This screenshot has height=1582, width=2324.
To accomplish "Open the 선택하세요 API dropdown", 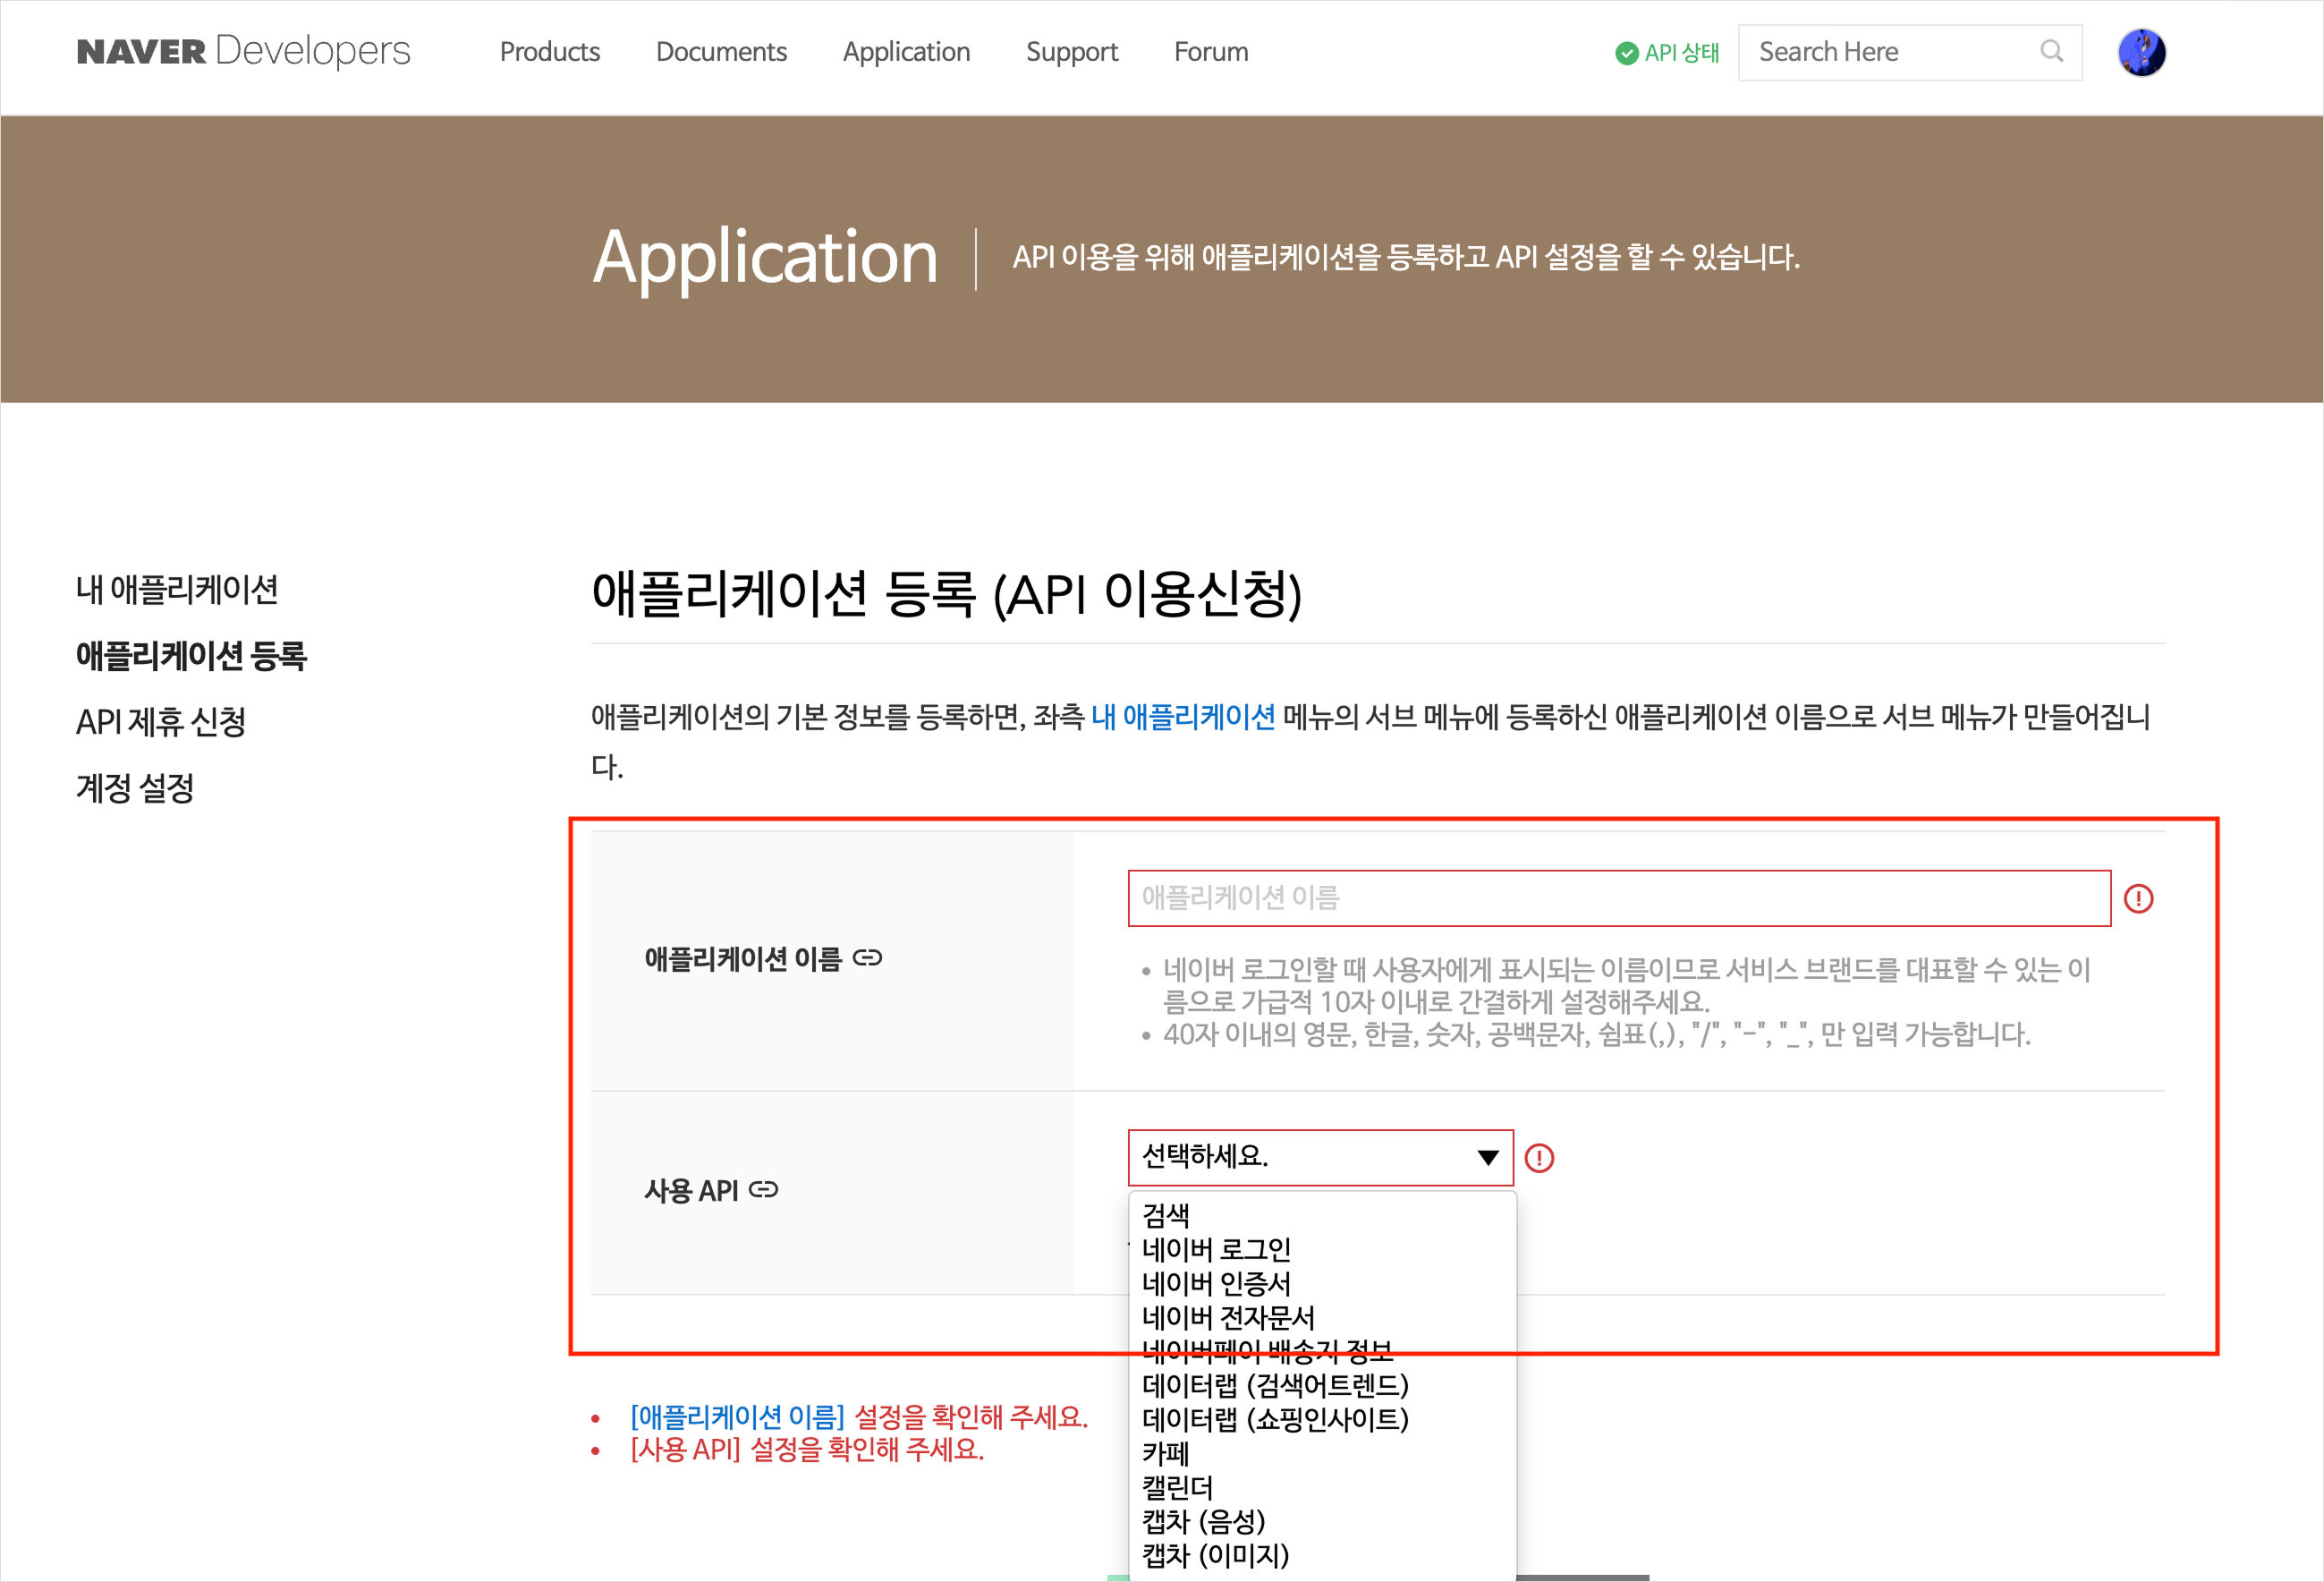I will tap(1320, 1158).
